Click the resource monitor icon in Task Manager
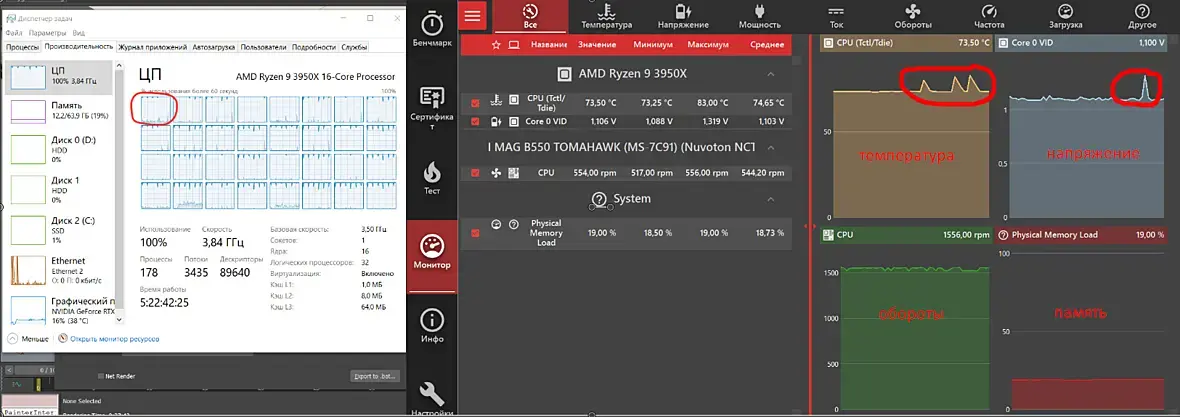The height and width of the screenshot is (417, 1180). [x=63, y=339]
